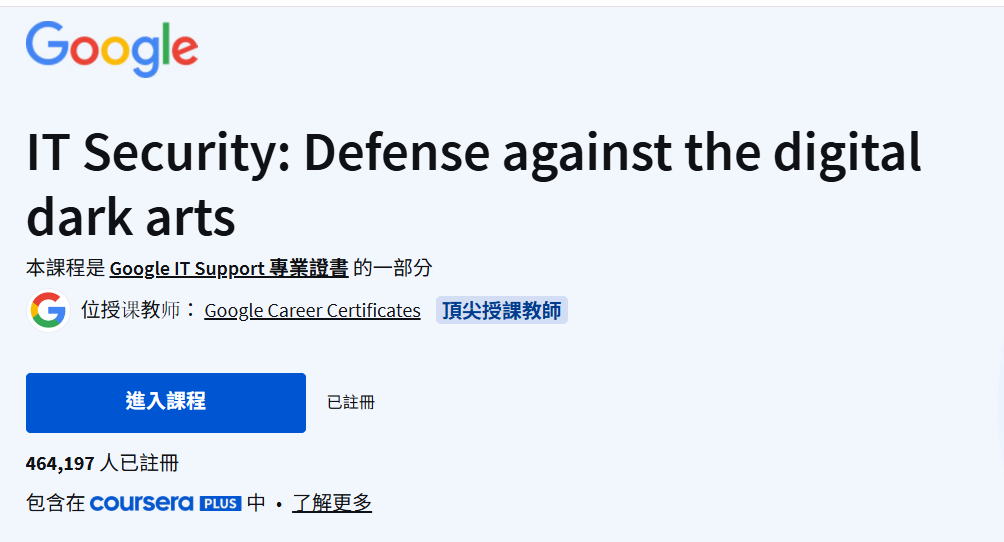
Task: Open the Google IT Support 專業證書 link
Action: [x=229, y=268]
